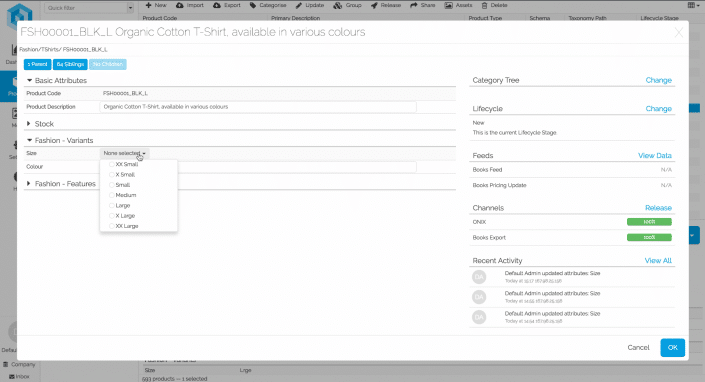This screenshot has height=382, width=705.
Task: Confirm with the OK button
Action: pos(673,347)
